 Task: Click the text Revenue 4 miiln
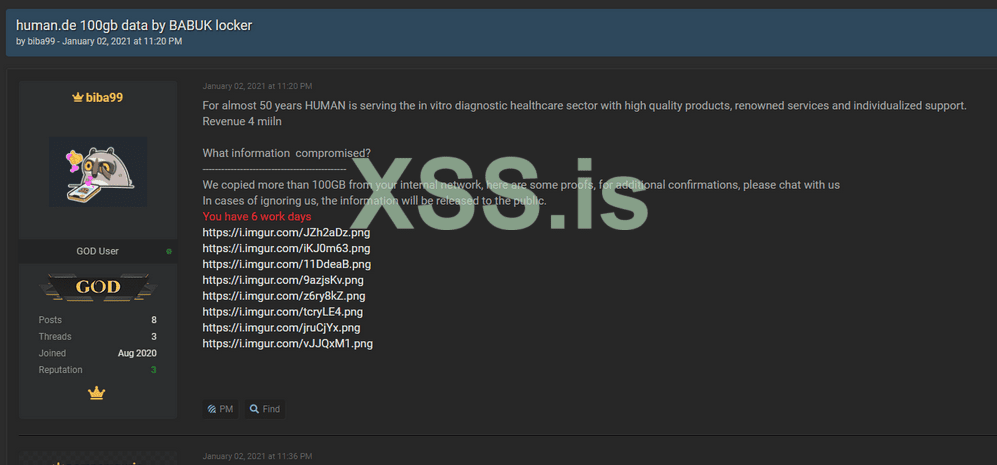[242, 121]
